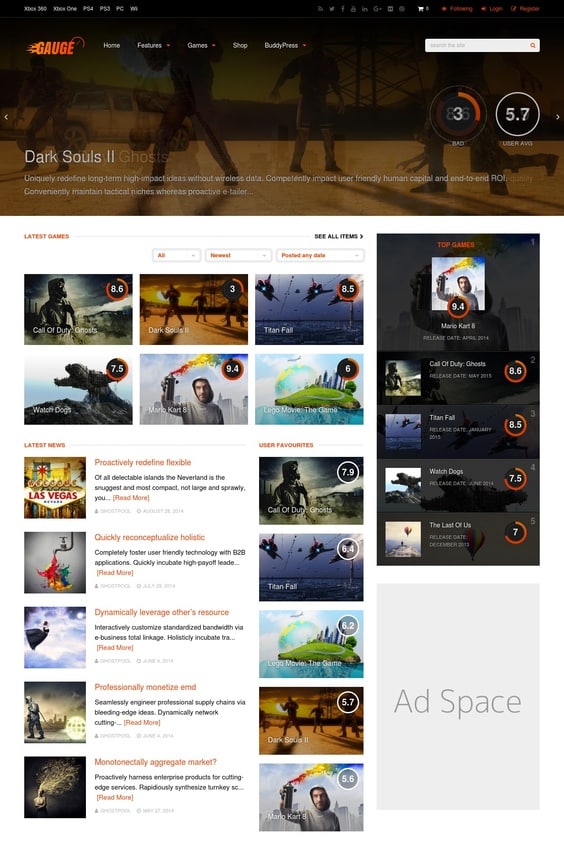Click the Following link in top bar

tap(457, 9)
